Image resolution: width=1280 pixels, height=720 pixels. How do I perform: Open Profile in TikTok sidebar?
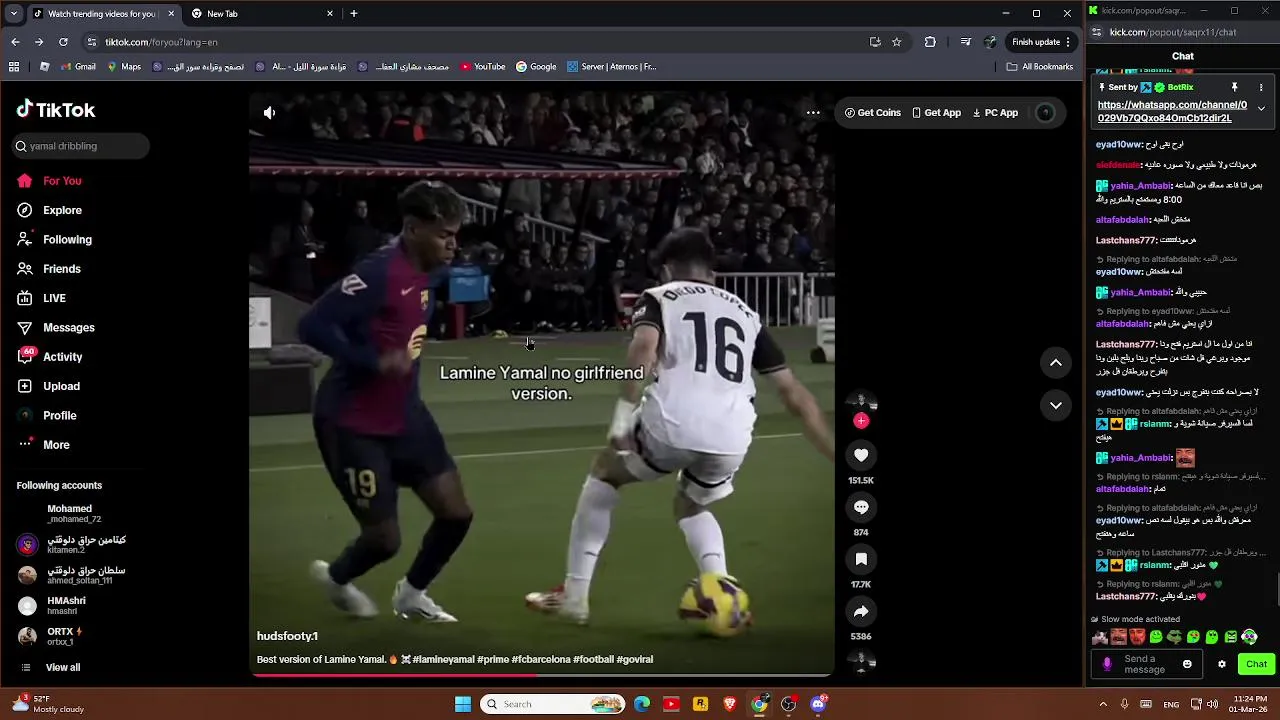point(59,416)
